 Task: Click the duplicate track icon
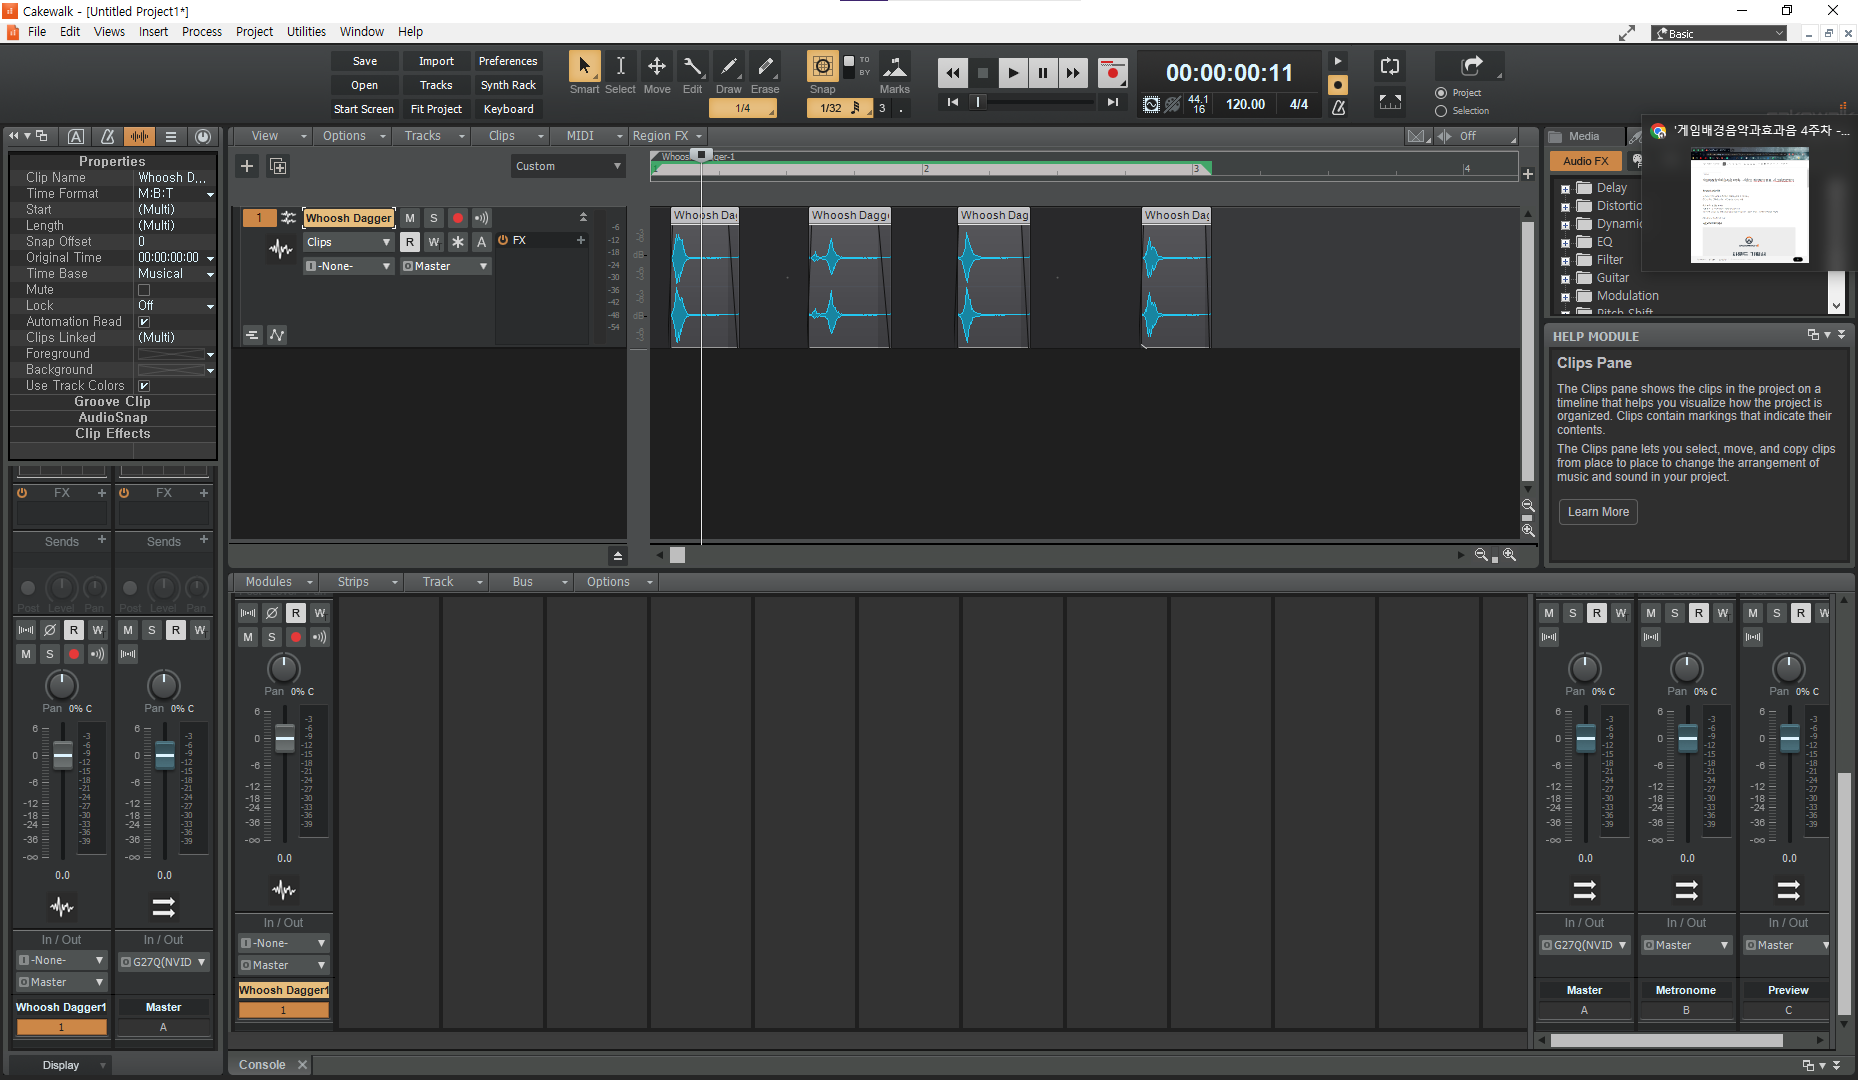click(x=278, y=166)
